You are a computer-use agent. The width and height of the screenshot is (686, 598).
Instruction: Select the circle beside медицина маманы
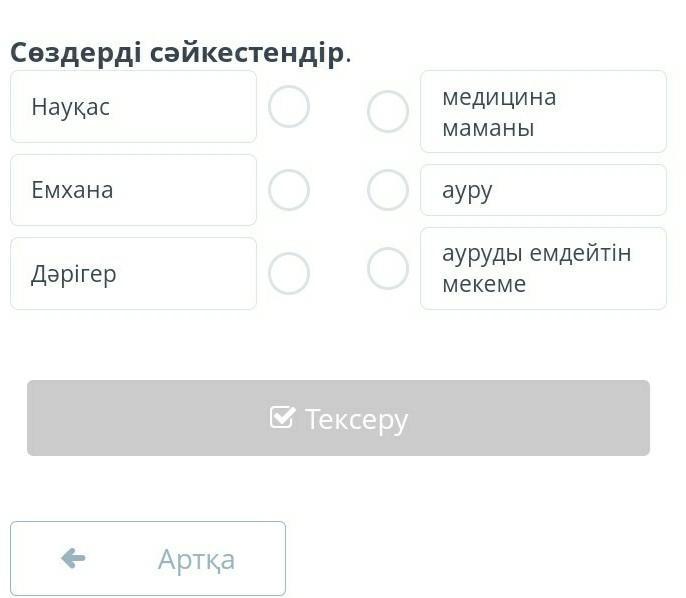coord(388,112)
